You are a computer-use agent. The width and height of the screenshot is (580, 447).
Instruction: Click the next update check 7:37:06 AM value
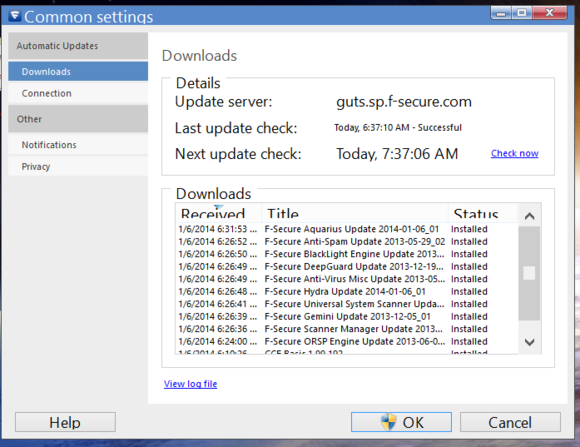(397, 154)
